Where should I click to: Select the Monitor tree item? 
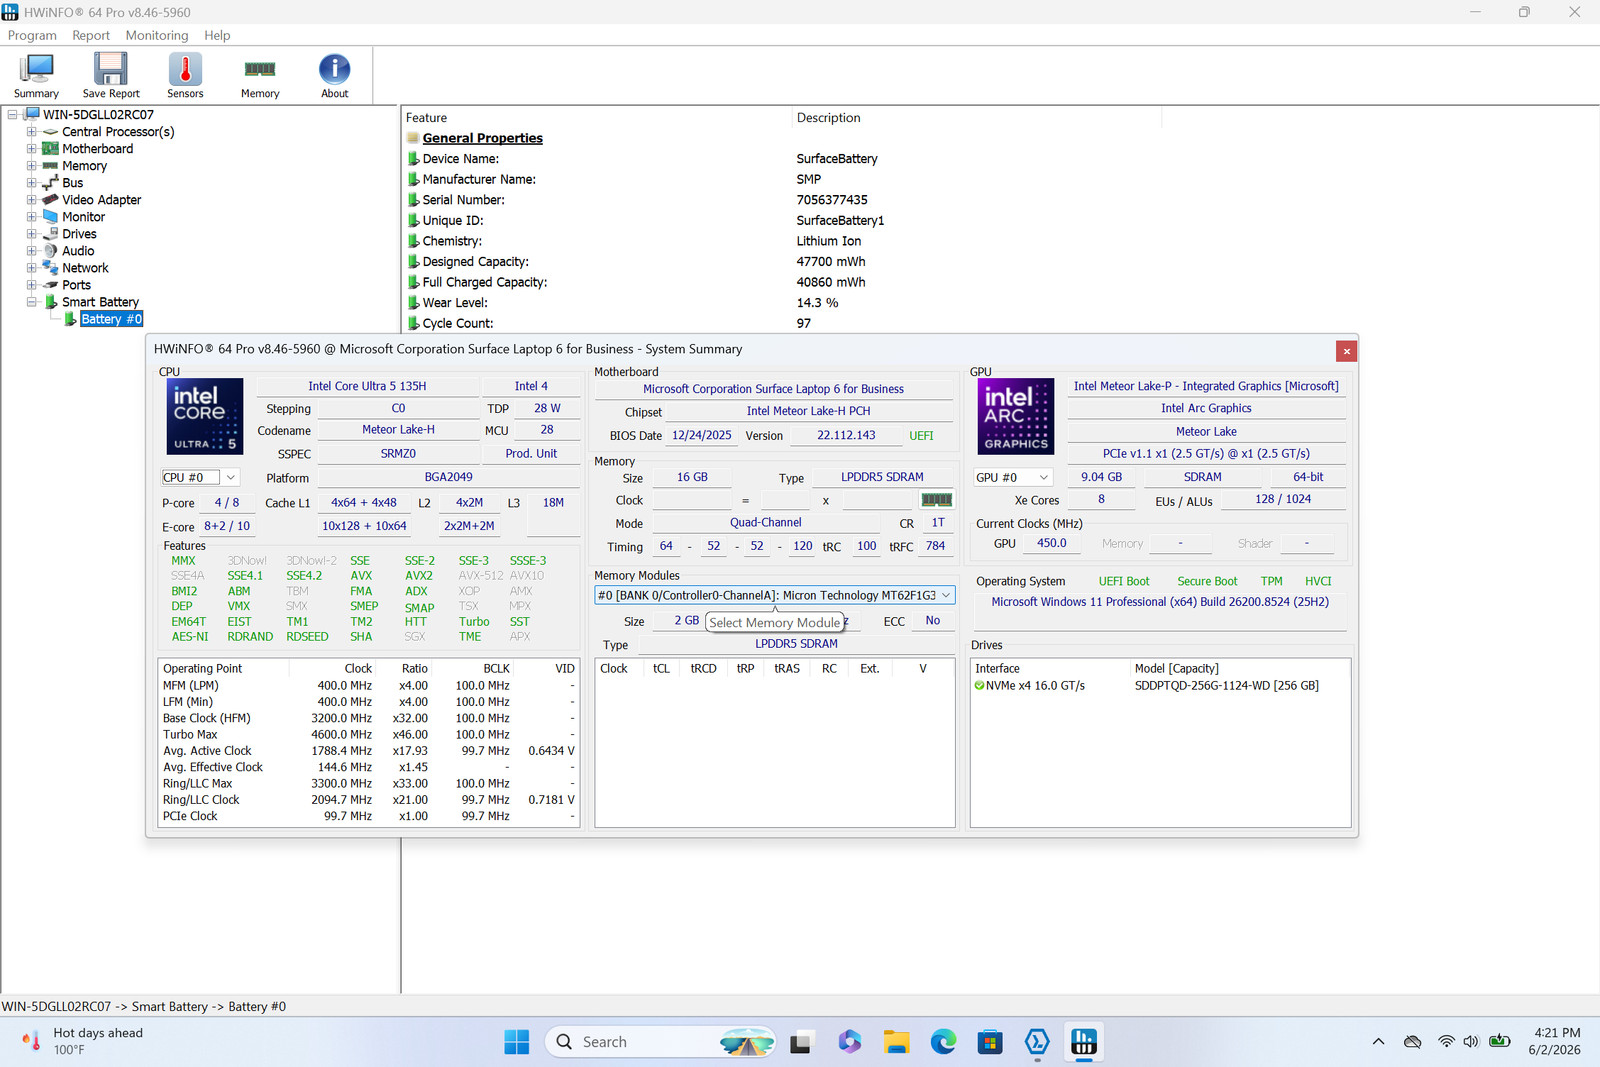tap(83, 217)
